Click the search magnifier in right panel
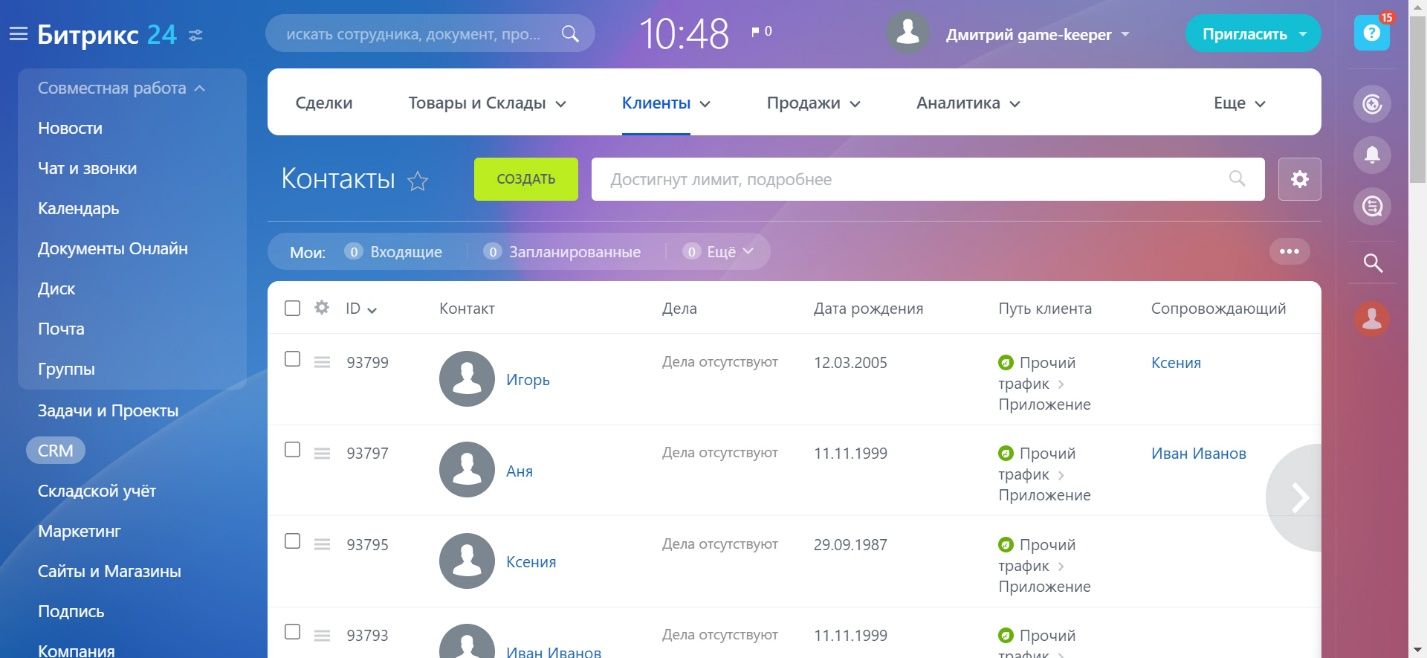The image size is (1427, 658). click(x=1373, y=263)
